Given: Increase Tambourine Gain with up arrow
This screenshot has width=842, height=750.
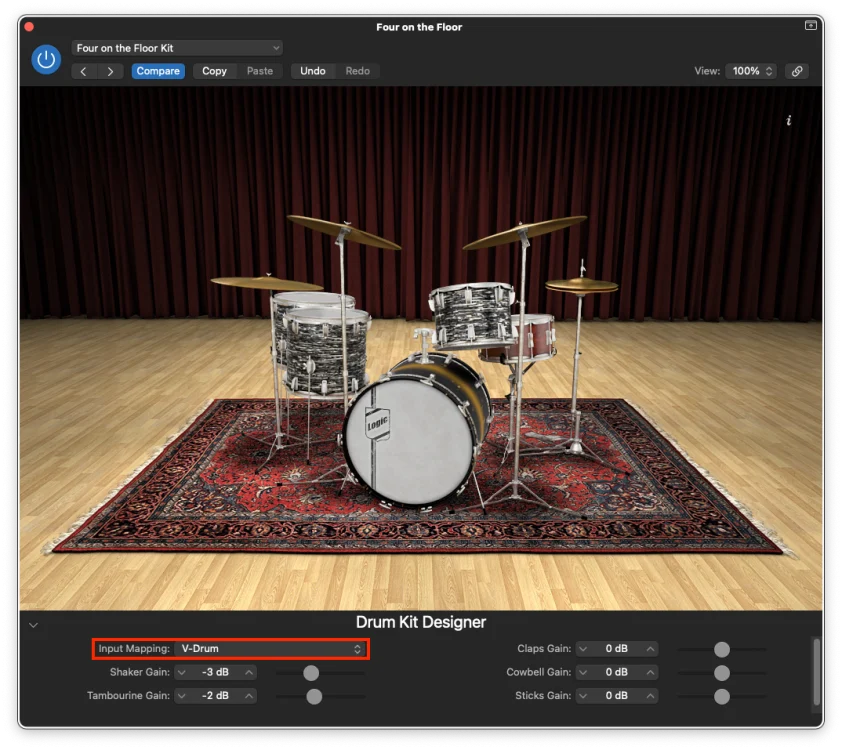Looking at the screenshot, I should (x=249, y=696).
